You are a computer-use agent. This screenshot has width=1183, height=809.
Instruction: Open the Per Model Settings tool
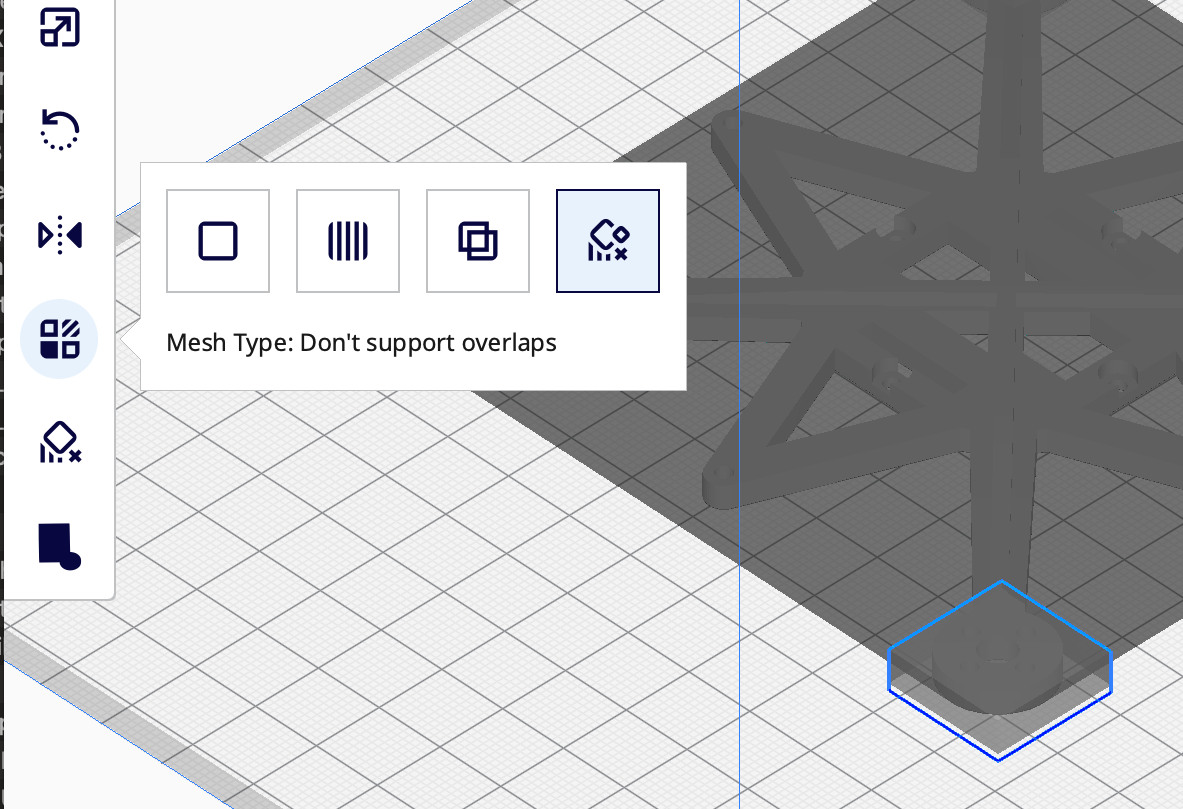click(x=60, y=339)
